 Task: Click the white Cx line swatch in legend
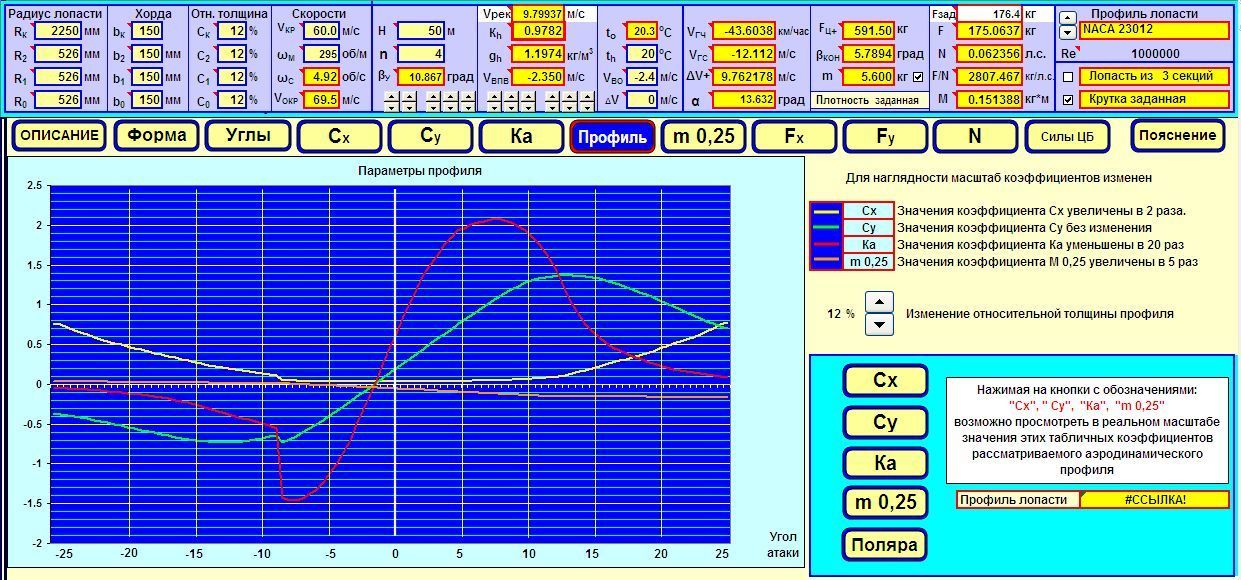coord(826,211)
